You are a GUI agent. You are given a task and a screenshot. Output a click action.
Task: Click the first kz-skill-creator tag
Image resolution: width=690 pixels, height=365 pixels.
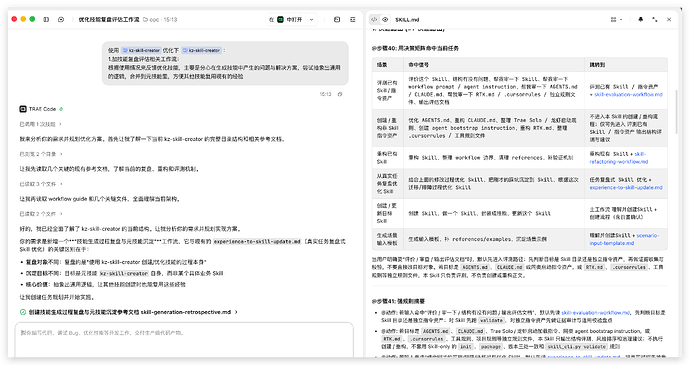pyautogui.click(x=141, y=50)
